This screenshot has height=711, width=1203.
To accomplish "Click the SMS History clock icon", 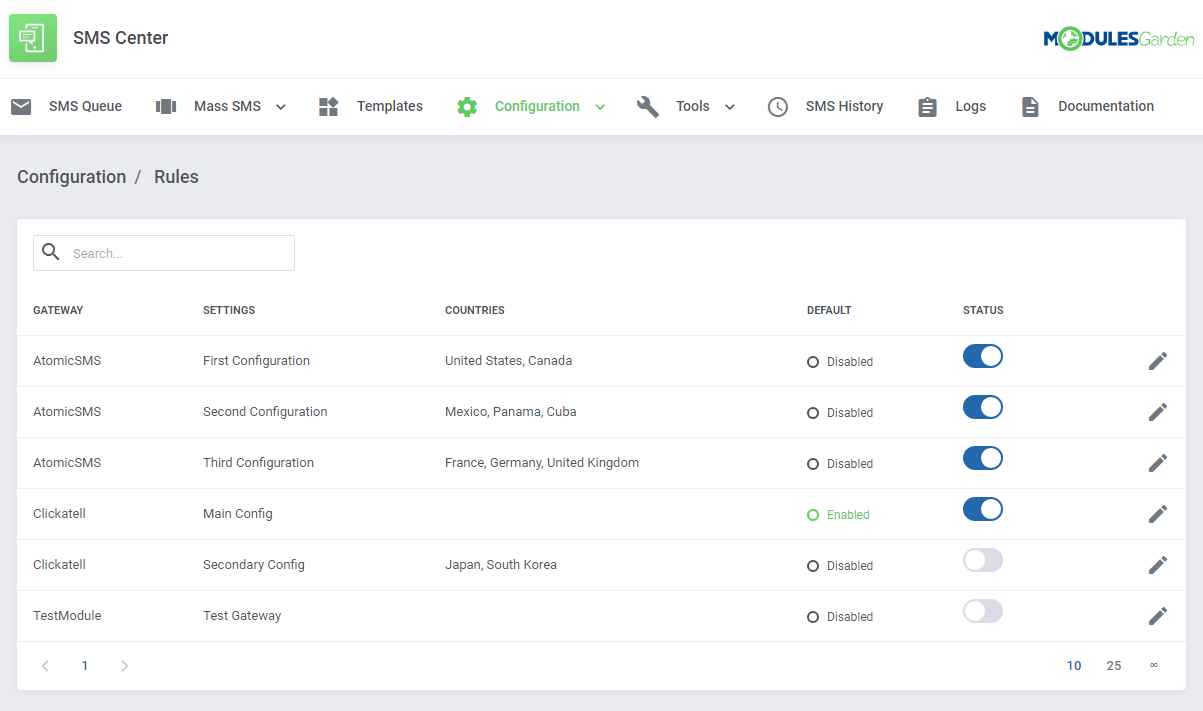I will (778, 105).
